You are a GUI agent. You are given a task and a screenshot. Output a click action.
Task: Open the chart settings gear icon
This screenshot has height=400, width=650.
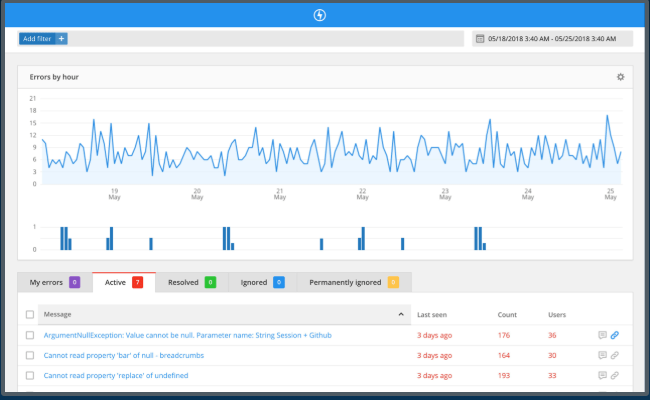[620, 77]
